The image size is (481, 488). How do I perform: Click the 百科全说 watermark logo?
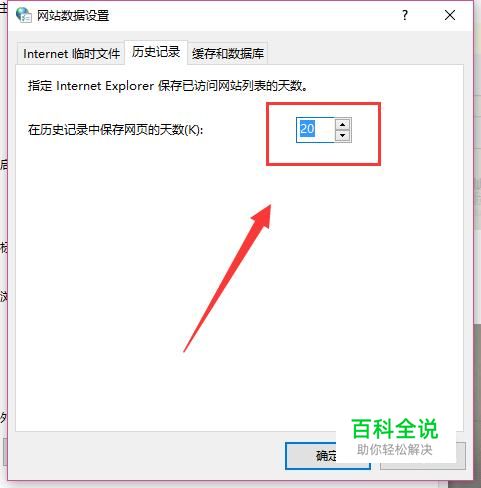coord(395,429)
